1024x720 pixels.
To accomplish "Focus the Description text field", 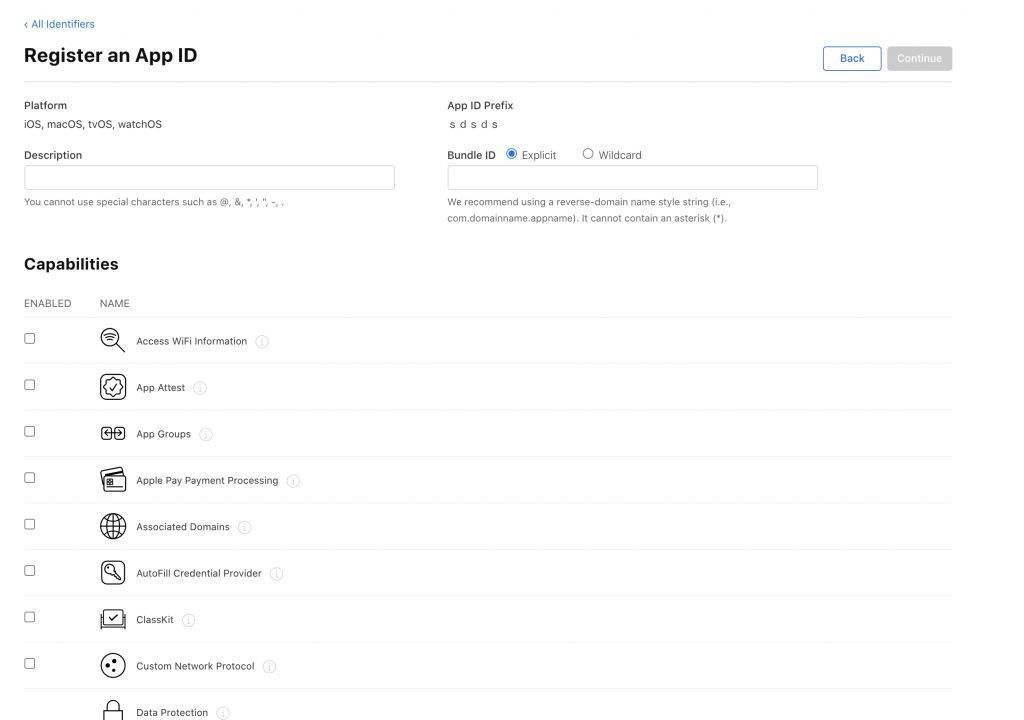I will 209,177.
